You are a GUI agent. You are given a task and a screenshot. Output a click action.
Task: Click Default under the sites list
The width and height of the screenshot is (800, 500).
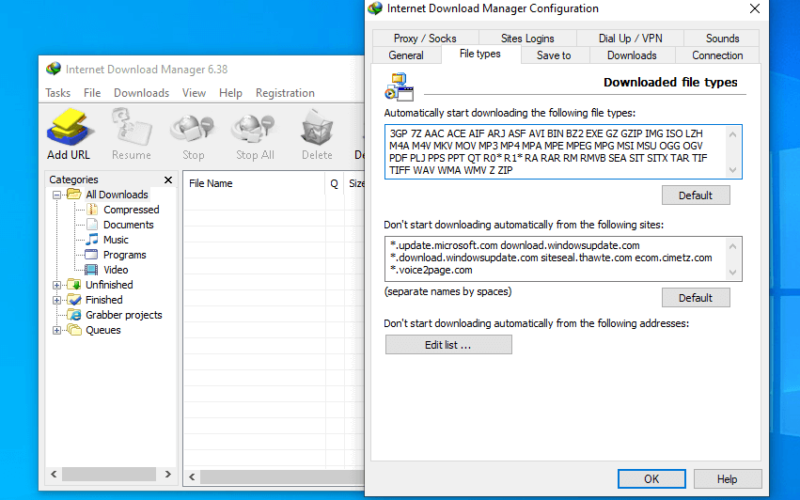click(x=695, y=298)
